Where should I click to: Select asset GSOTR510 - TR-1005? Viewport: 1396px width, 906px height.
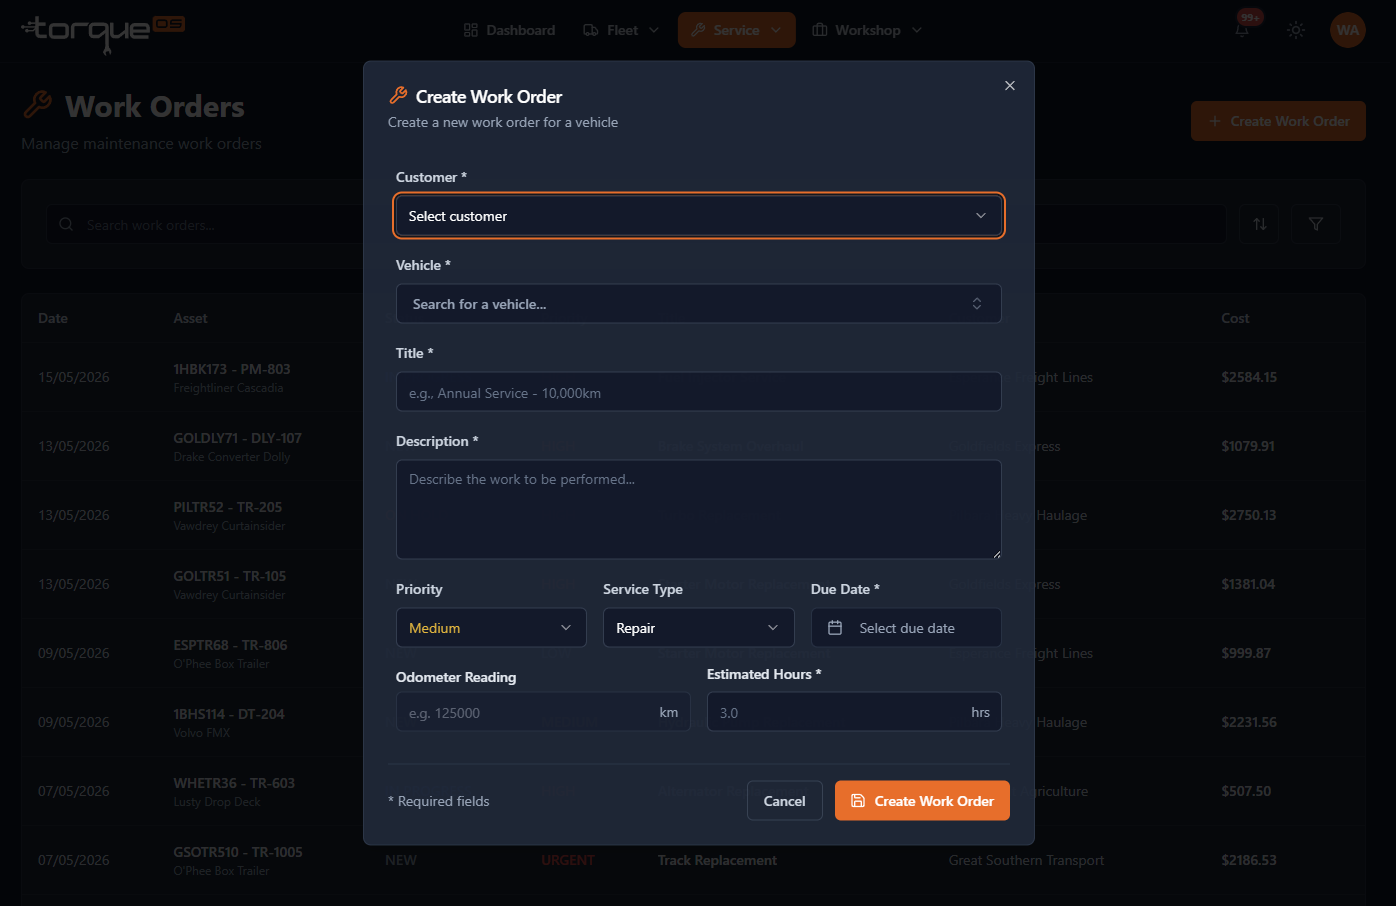(238, 852)
